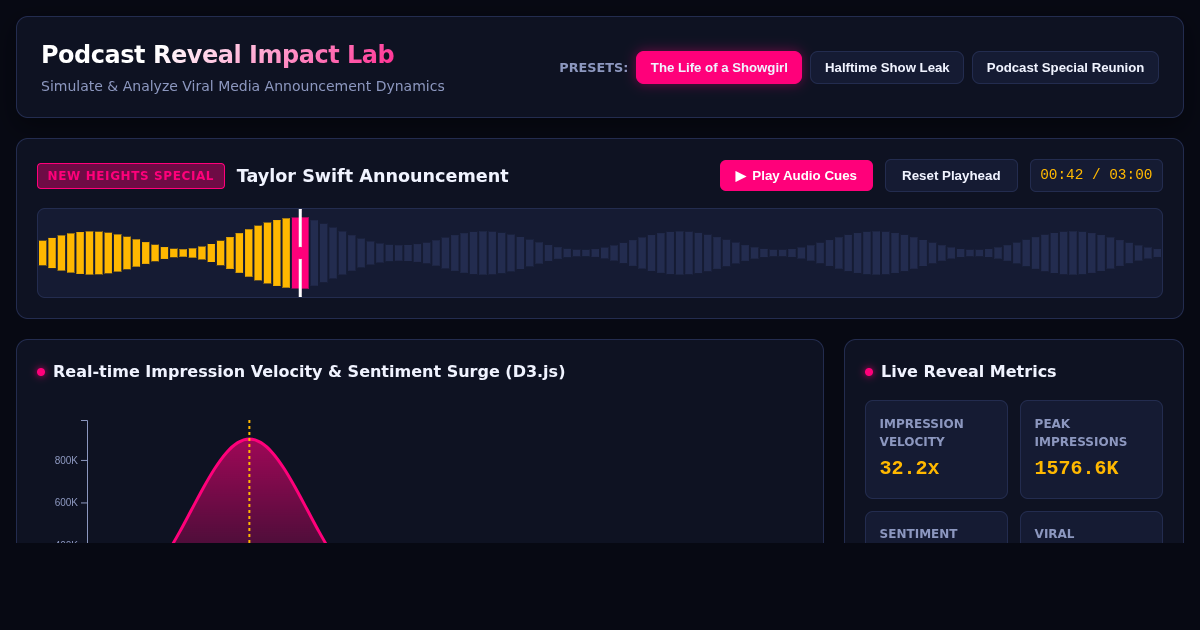Apply the Podcast Special Reunion preset
The image size is (1200, 630).
click(x=1065, y=67)
